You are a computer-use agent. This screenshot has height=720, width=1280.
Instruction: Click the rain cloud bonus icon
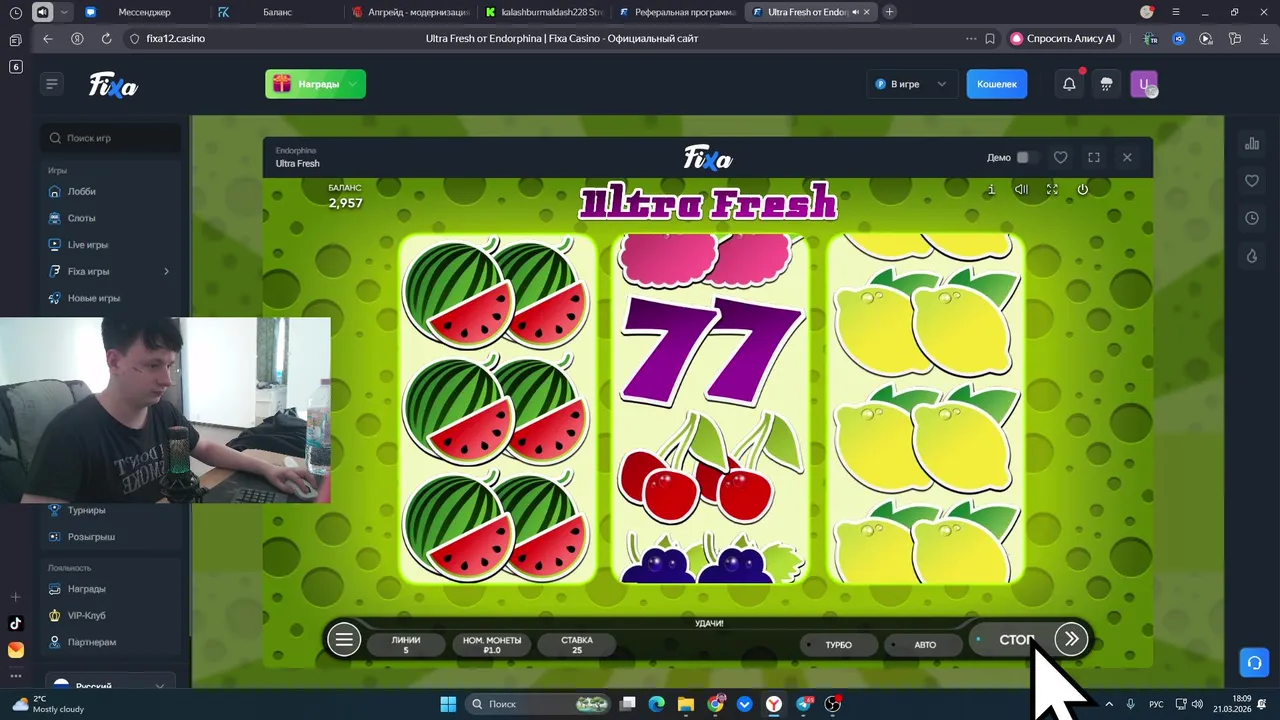click(x=1106, y=84)
